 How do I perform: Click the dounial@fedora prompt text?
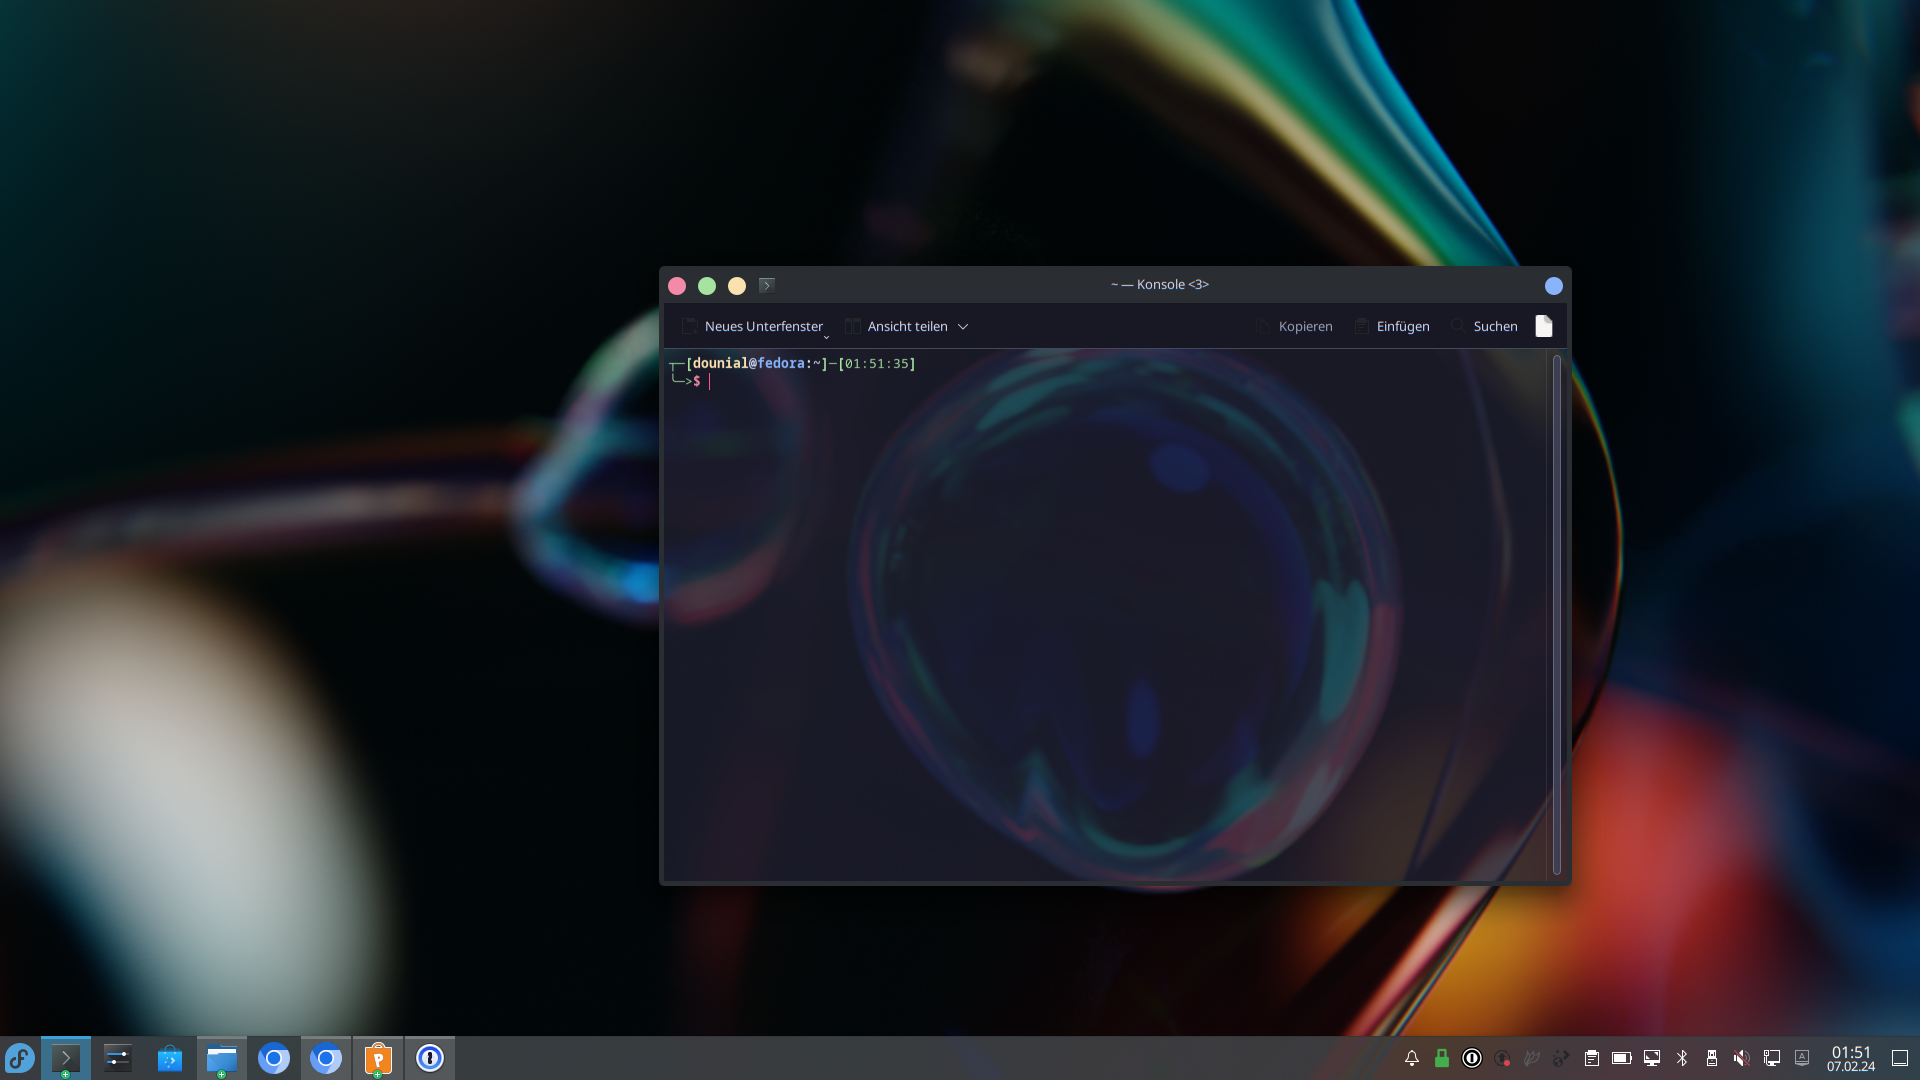(x=749, y=363)
